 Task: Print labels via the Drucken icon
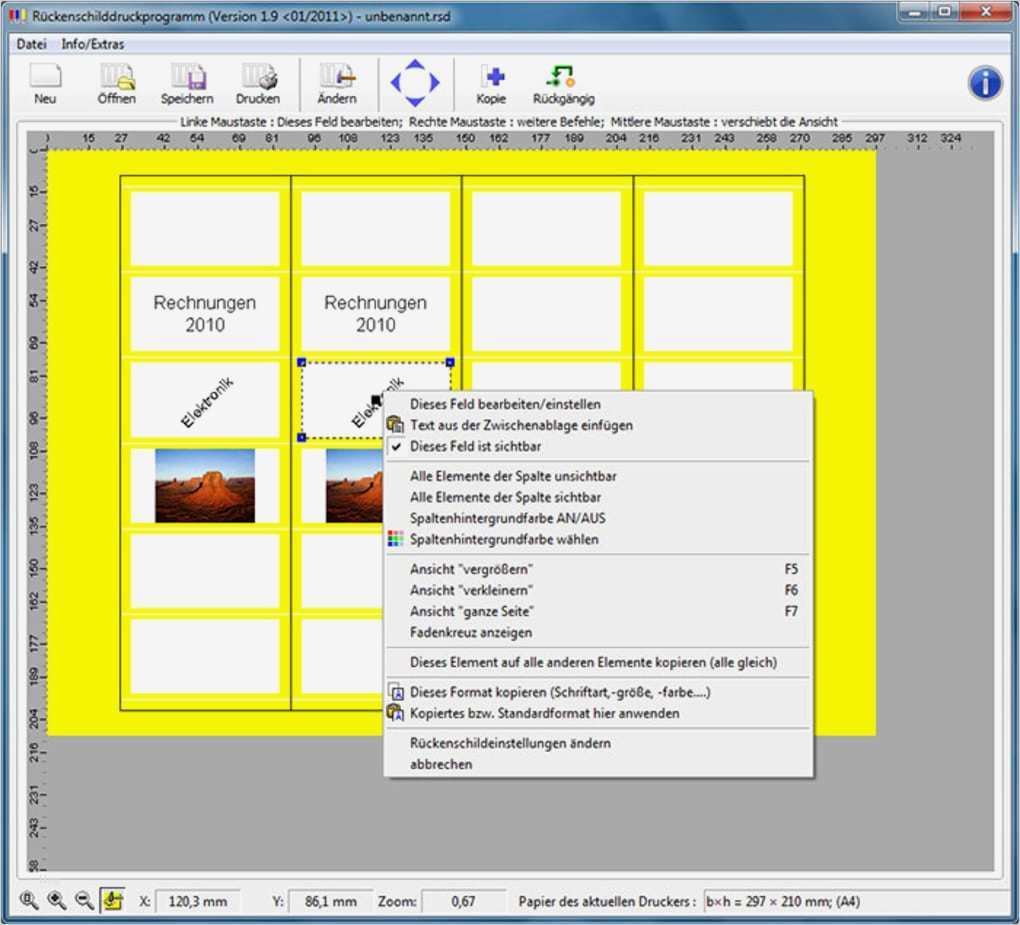coord(258,80)
